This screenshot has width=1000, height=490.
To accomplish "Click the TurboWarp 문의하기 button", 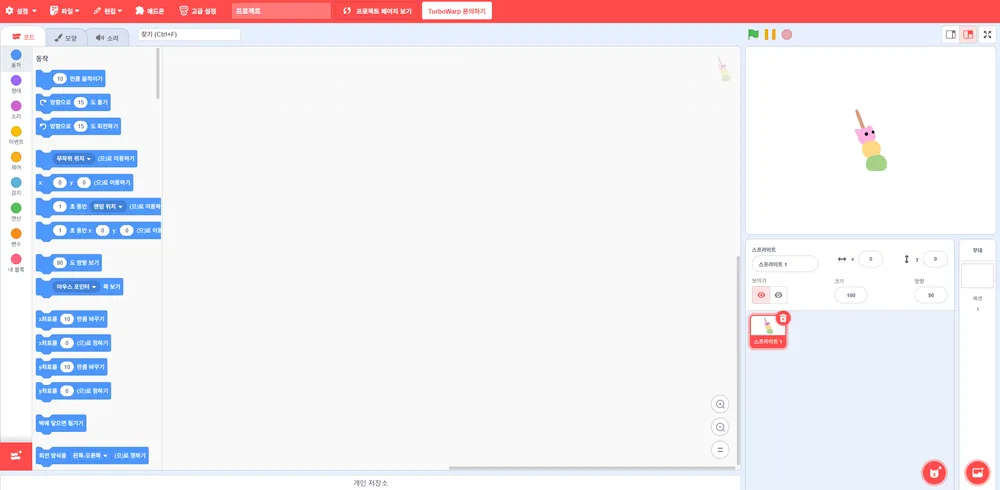I will pyautogui.click(x=457, y=11).
